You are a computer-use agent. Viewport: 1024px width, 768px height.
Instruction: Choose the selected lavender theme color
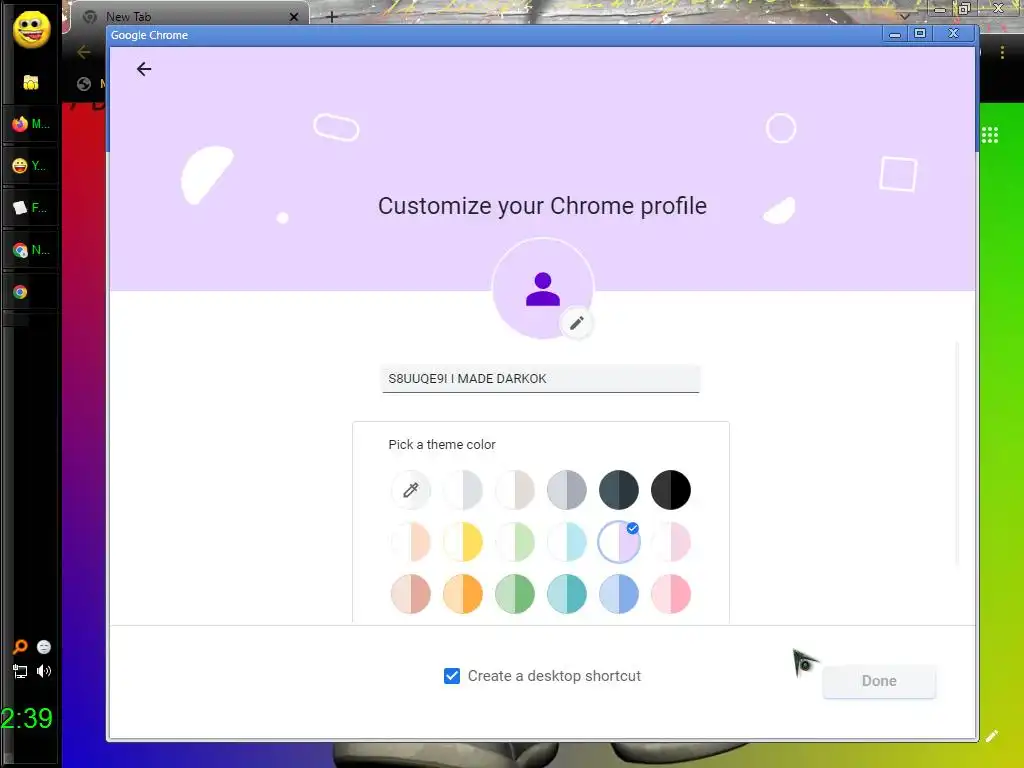click(x=619, y=542)
